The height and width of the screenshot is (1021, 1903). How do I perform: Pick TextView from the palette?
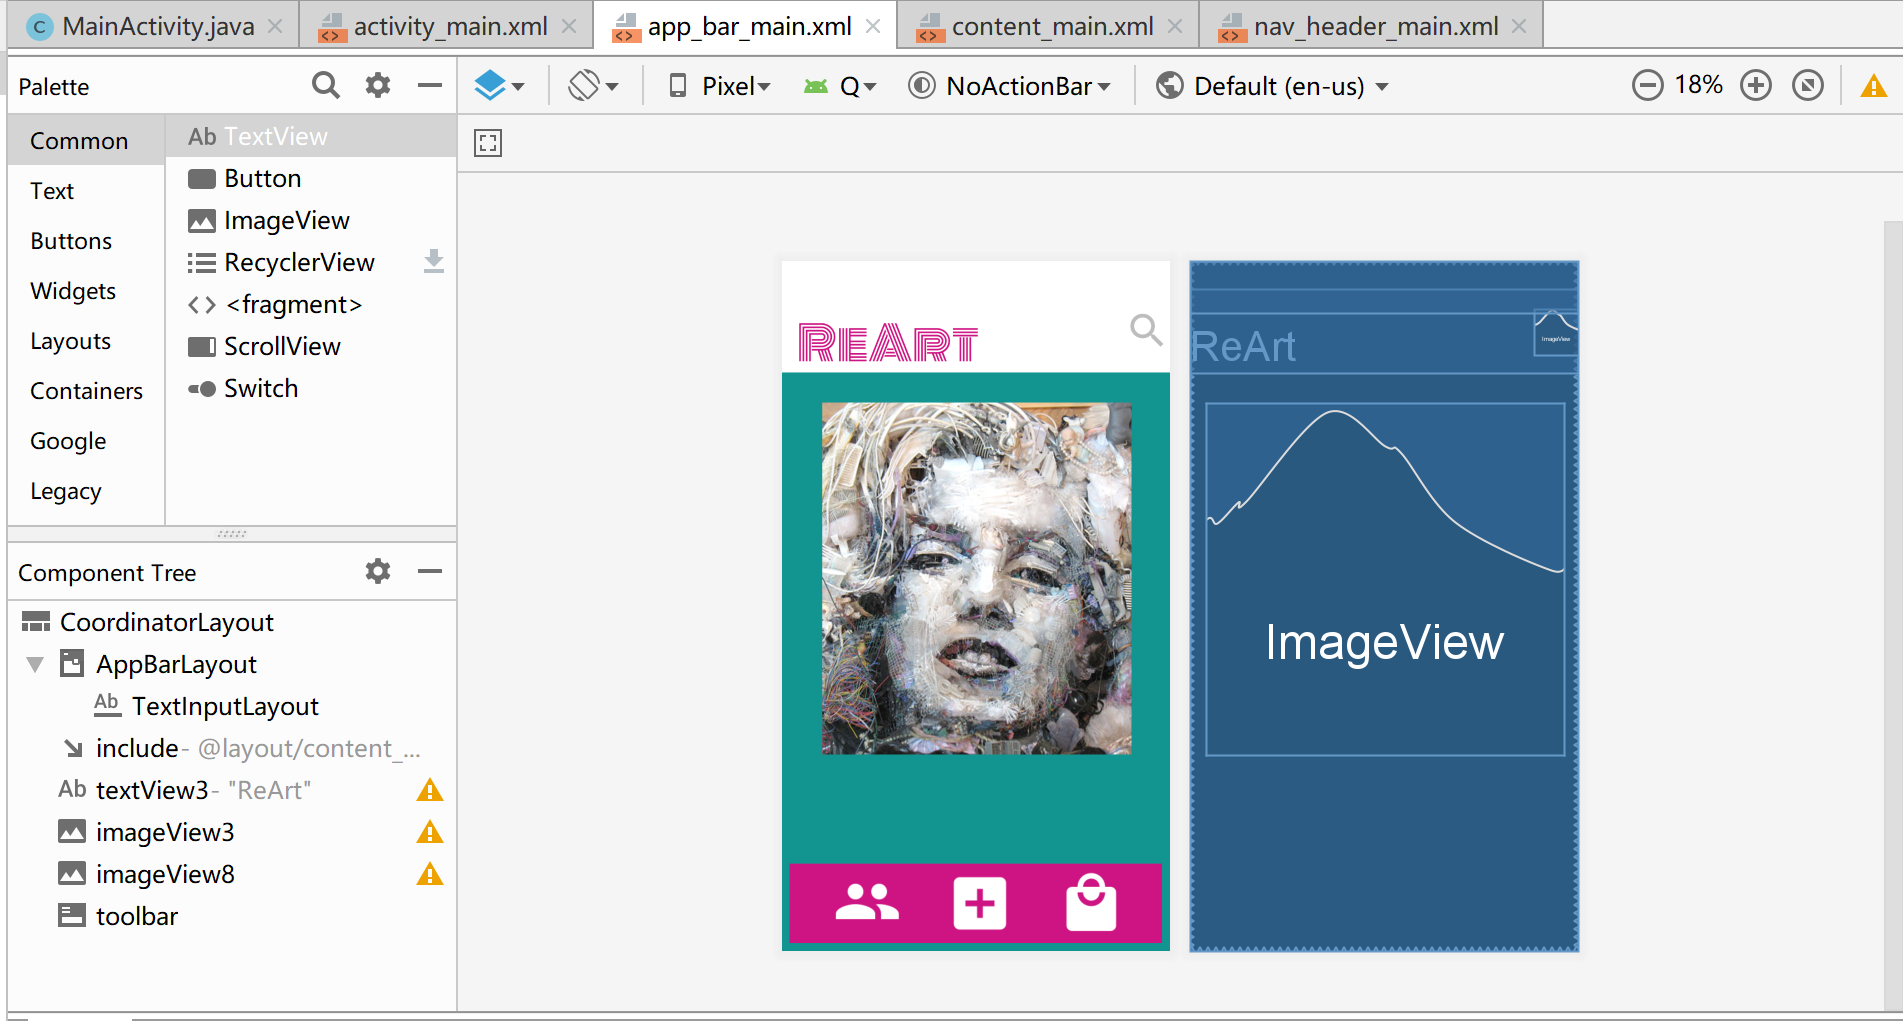(x=311, y=136)
